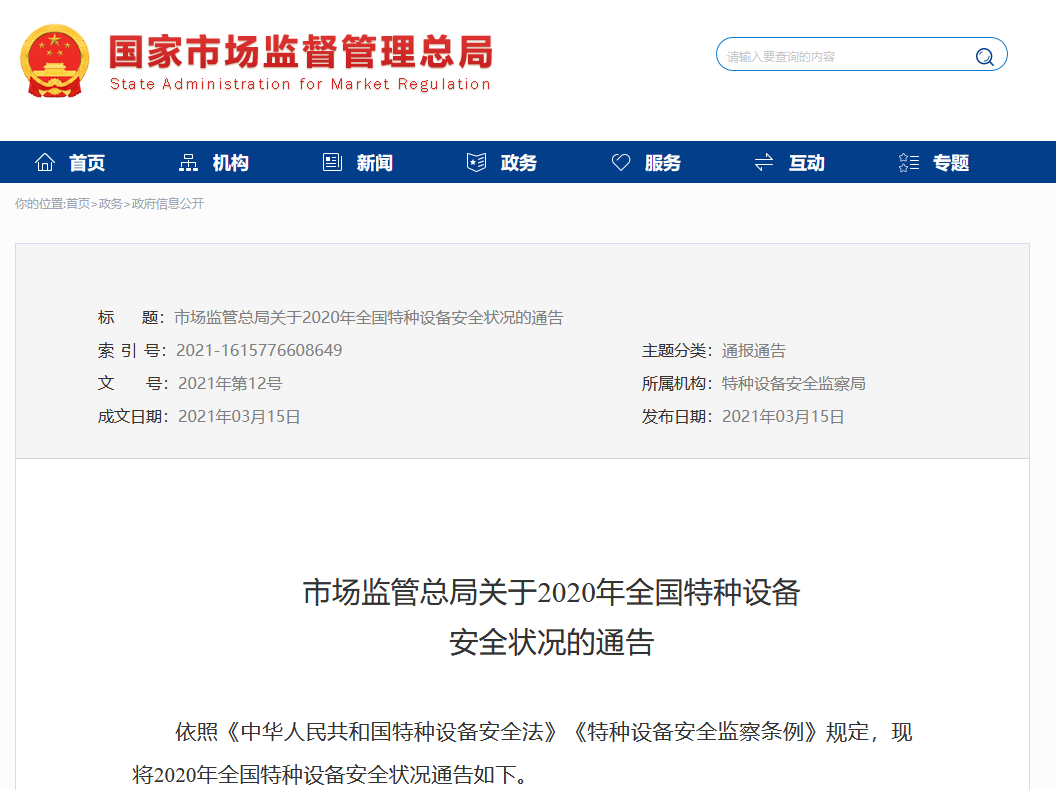Image resolution: width=1056 pixels, height=790 pixels.
Task: Open 政府信息公开 breadcrumb link
Action: (x=168, y=204)
